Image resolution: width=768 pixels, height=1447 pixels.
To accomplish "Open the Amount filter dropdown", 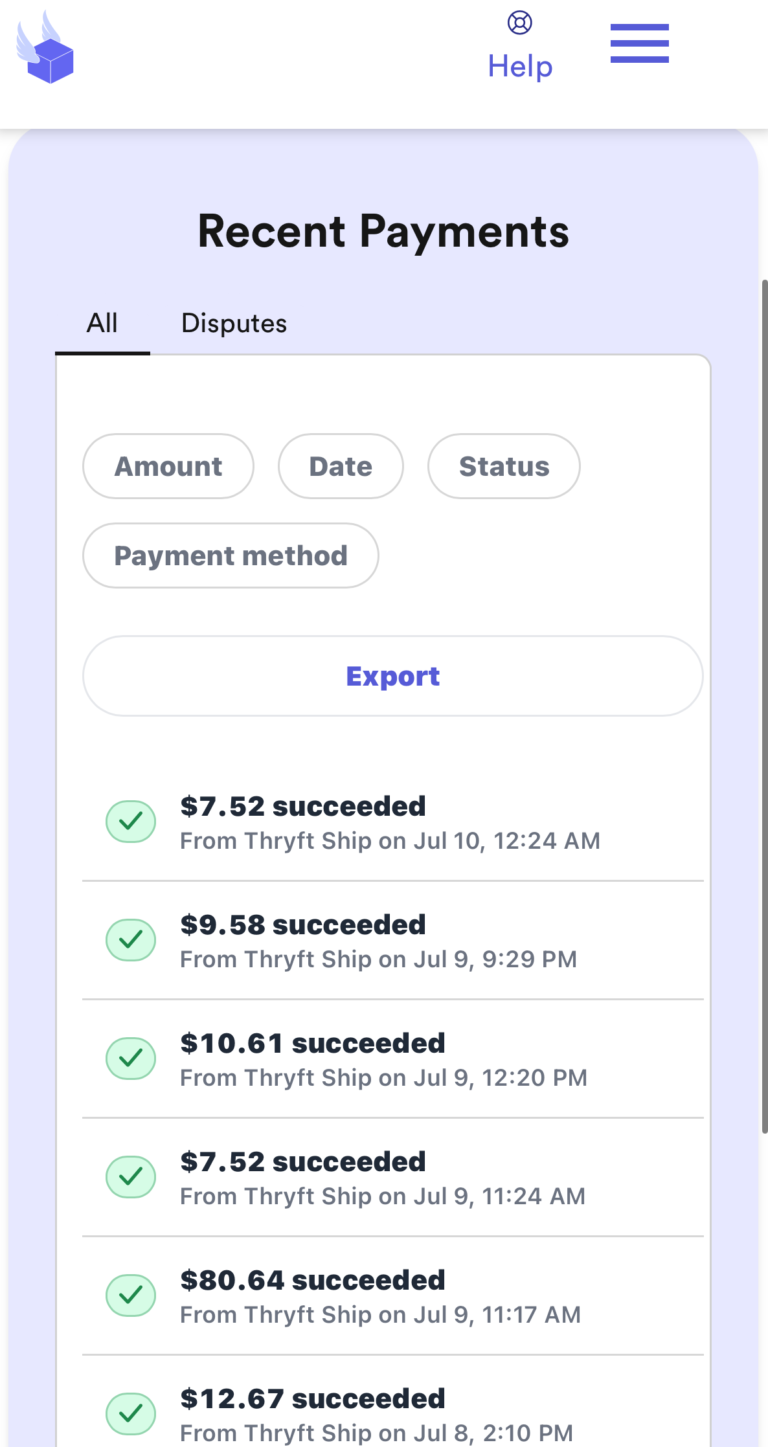I will pos(168,466).
